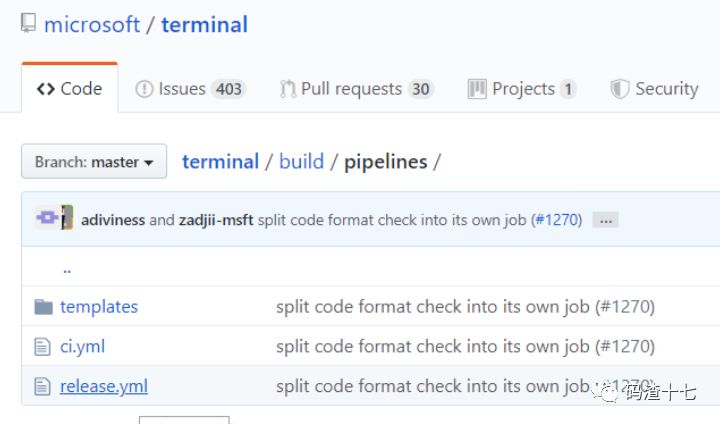This screenshot has height=424, width=720.
Task: Open the terminal repository title link
Action: pyautogui.click(x=204, y=24)
